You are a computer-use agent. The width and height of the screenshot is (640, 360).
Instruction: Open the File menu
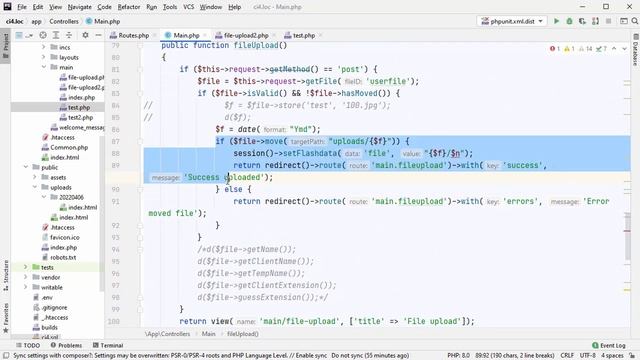(22, 7)
